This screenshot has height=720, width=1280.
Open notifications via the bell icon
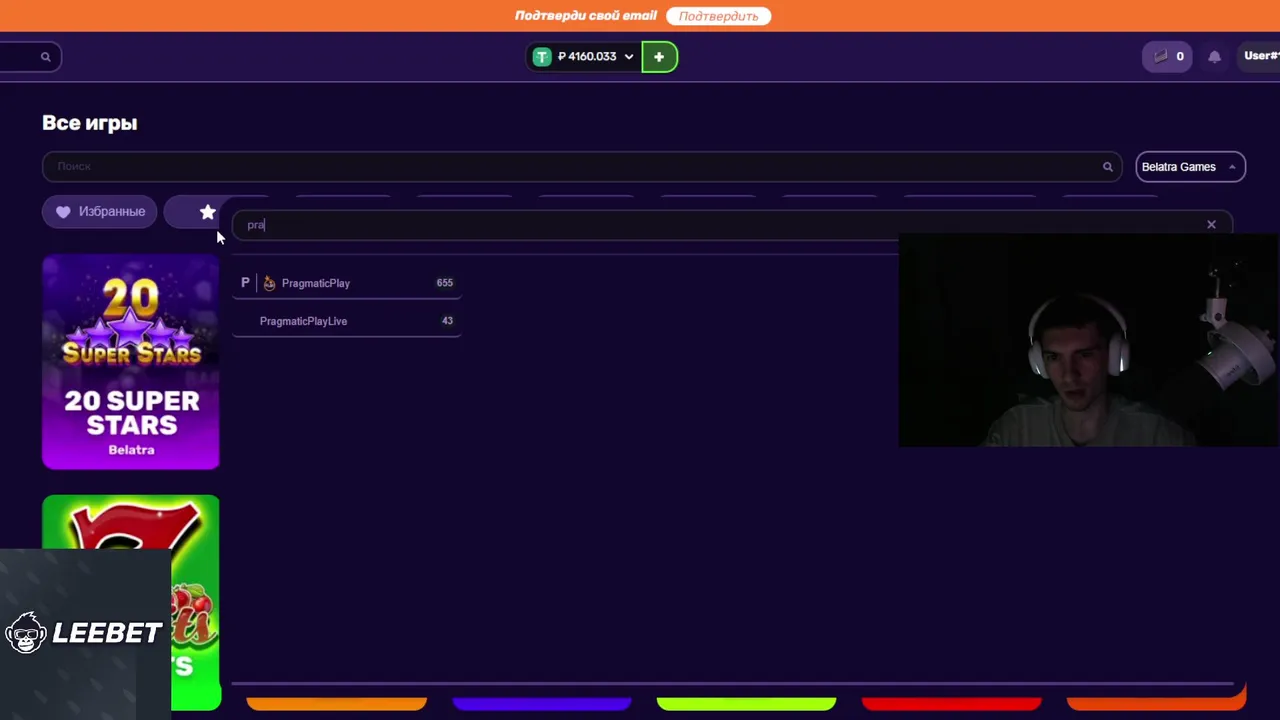point(1214,57)
